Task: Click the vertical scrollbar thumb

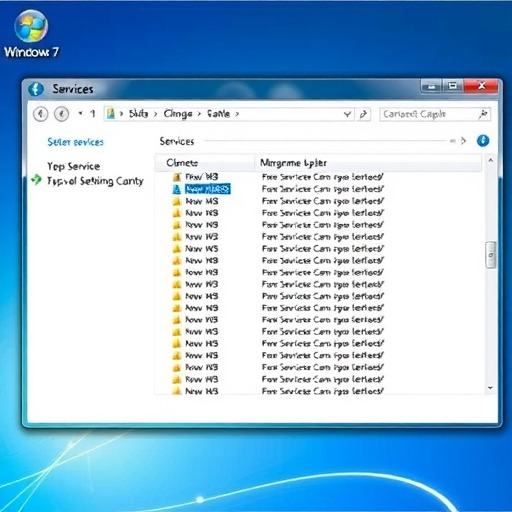Action: (491, 255)
